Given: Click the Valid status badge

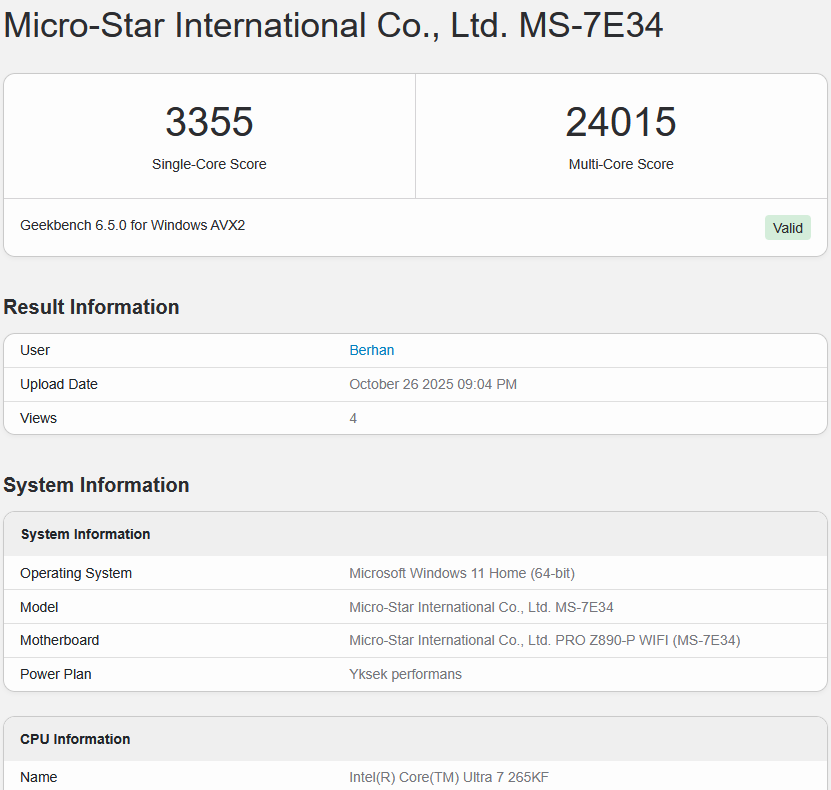Looking at the screenshot, I should point(788,228).
